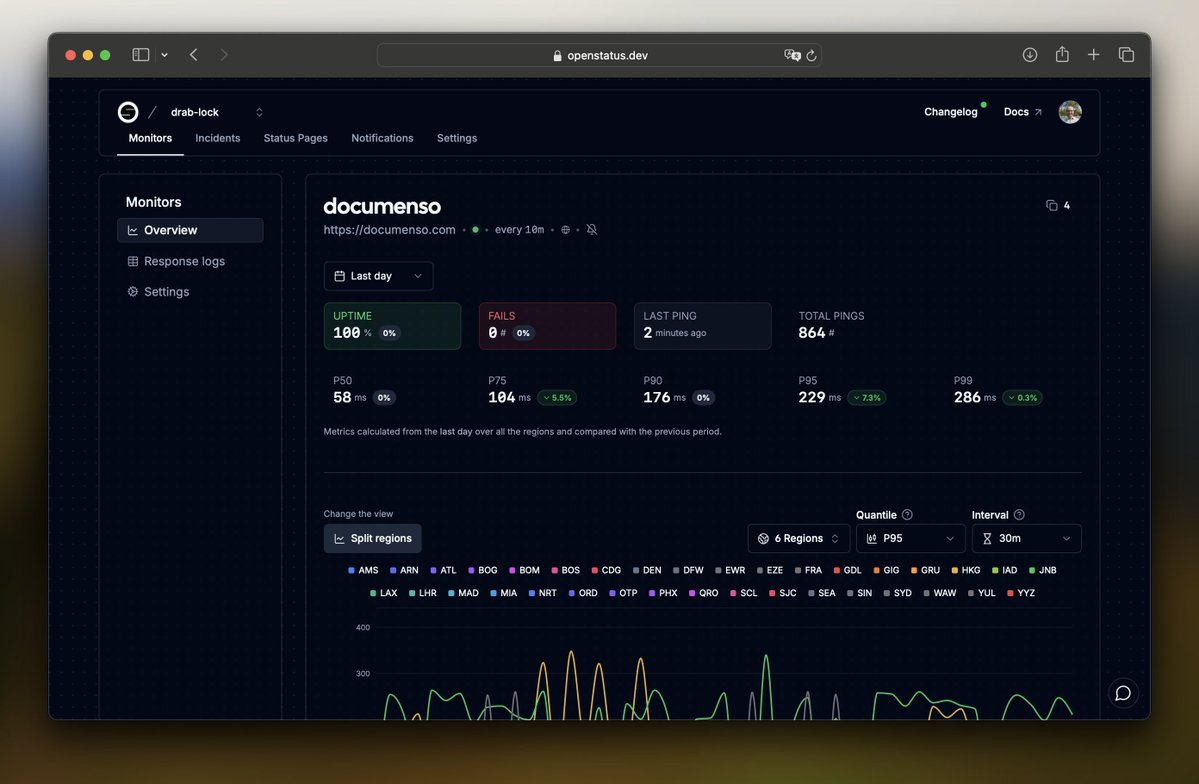Image resolution: width=1199 pixels, height=784 pixels.
Task: Click the Interval help icon
Action: pos(1019,515)
